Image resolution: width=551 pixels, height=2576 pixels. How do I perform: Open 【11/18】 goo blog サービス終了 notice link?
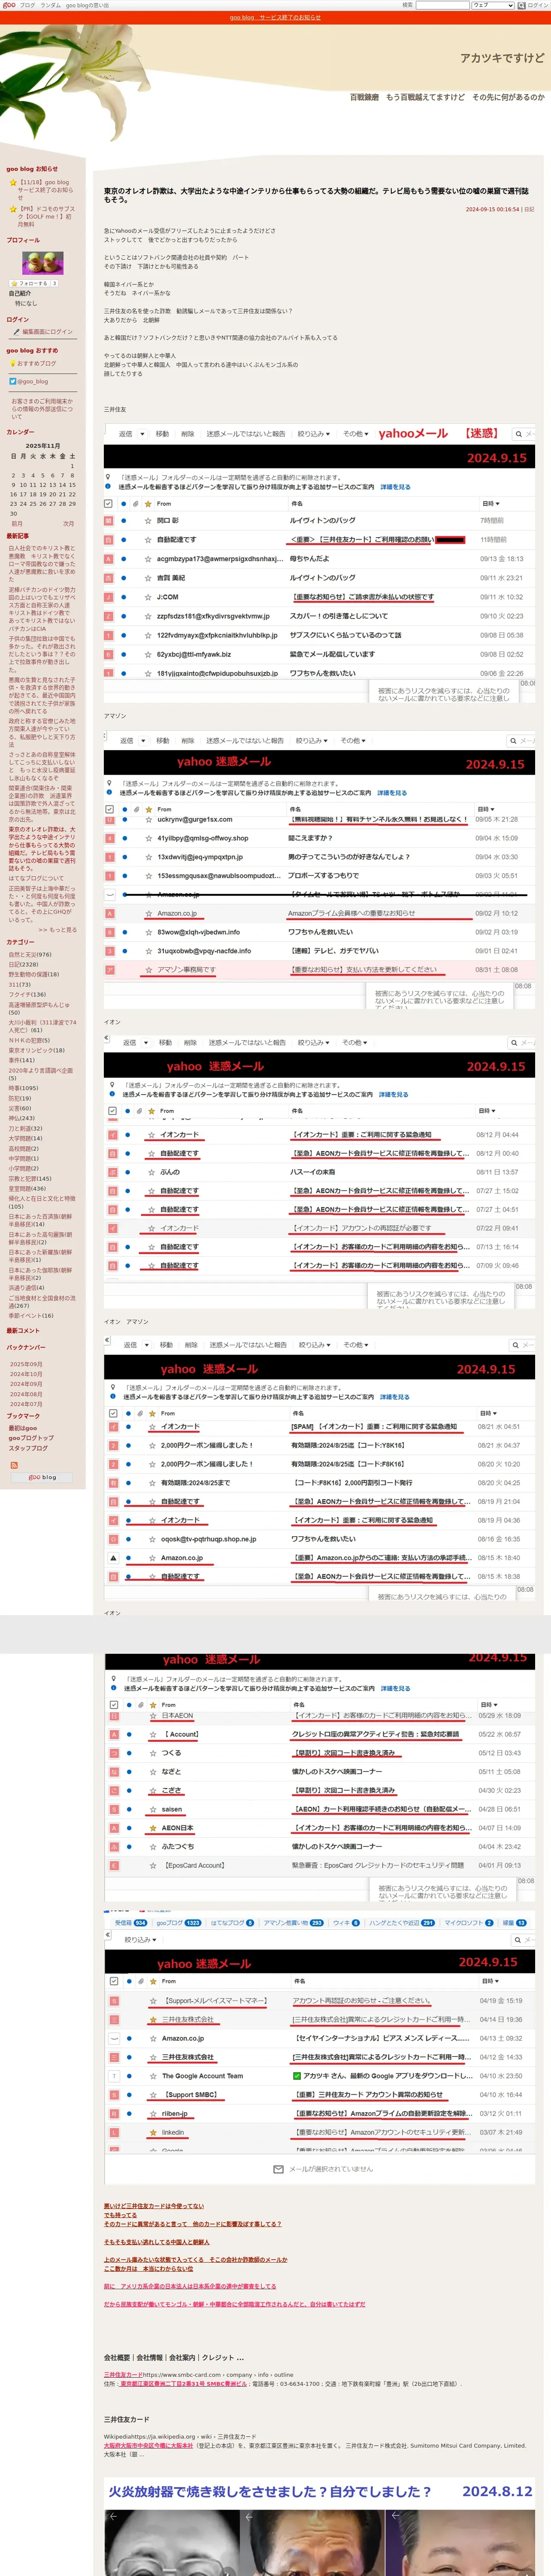[x=45, y=190]
